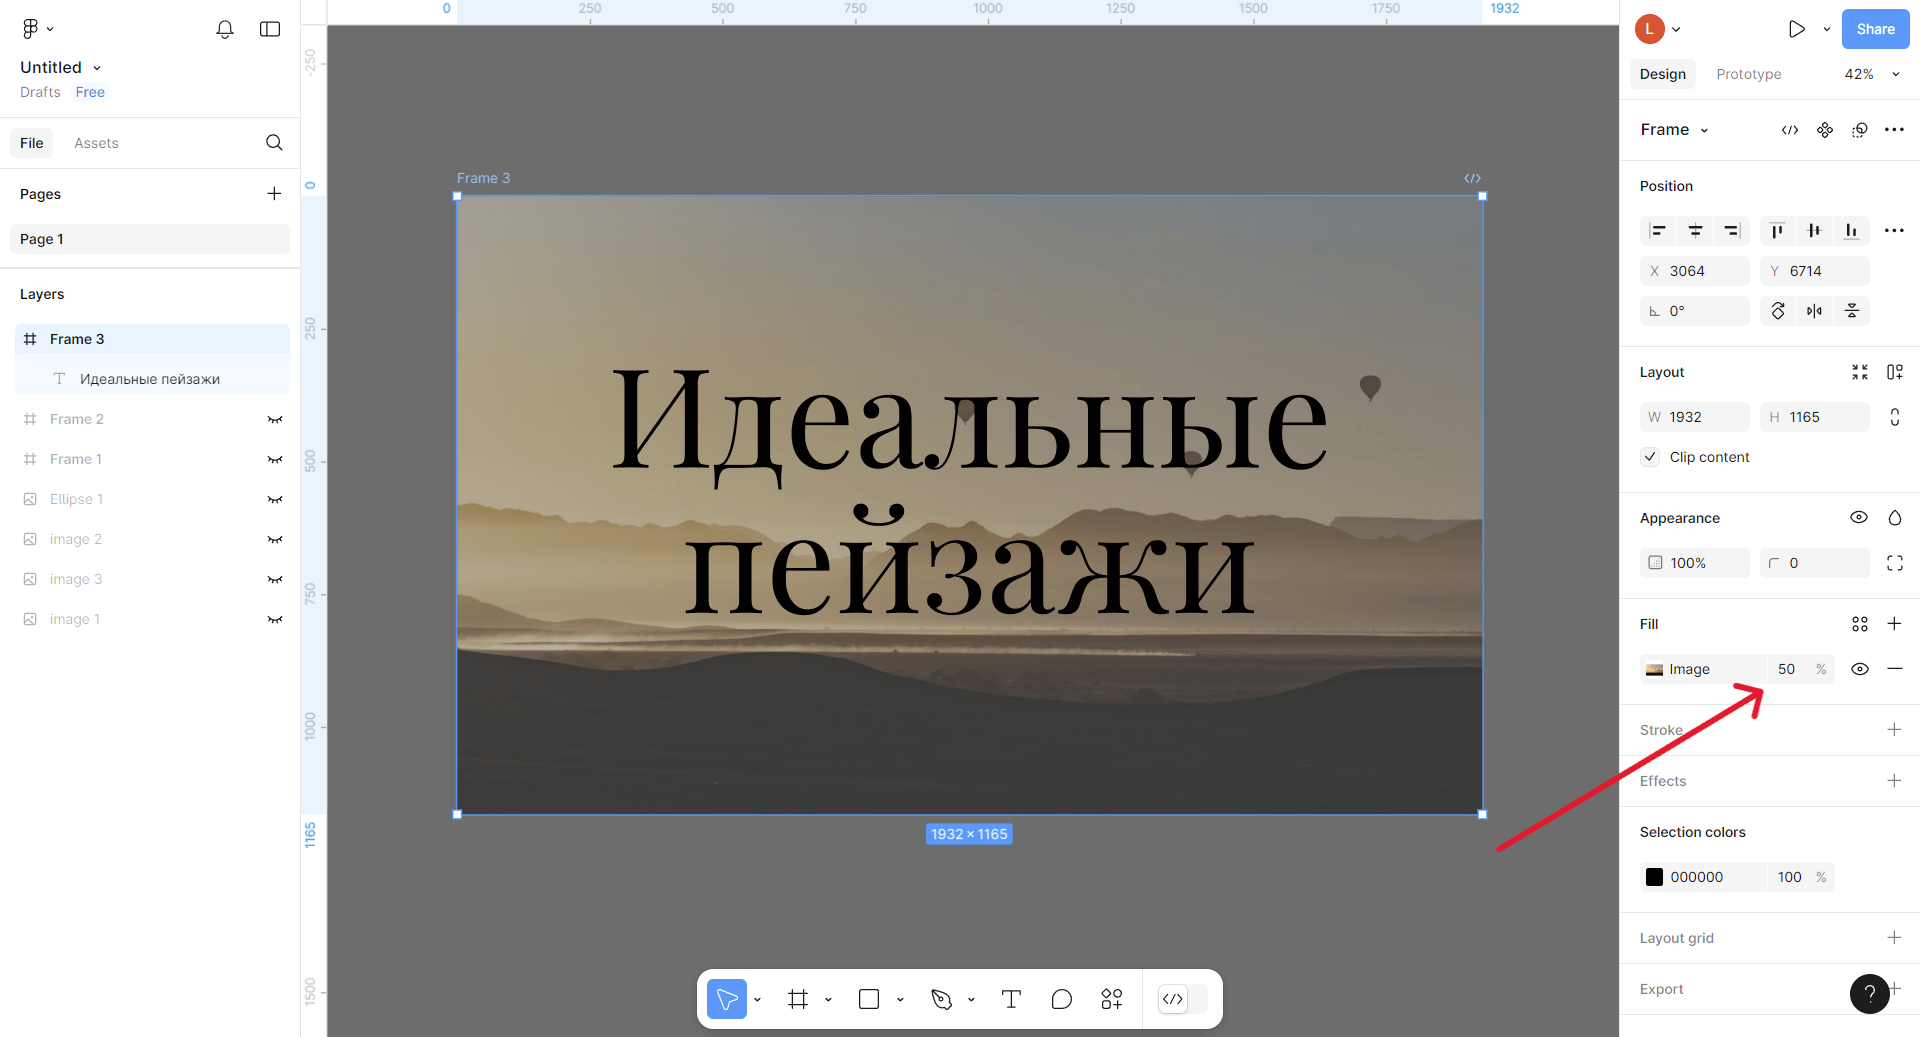Add a new fill
This screenshot has width=1920, height=1037.
tap(1894, 624)
